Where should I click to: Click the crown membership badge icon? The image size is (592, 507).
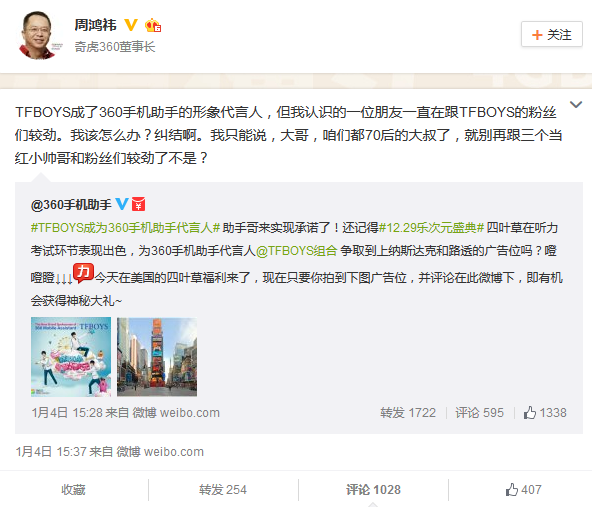pyautogui.click(x=153, y=25)
